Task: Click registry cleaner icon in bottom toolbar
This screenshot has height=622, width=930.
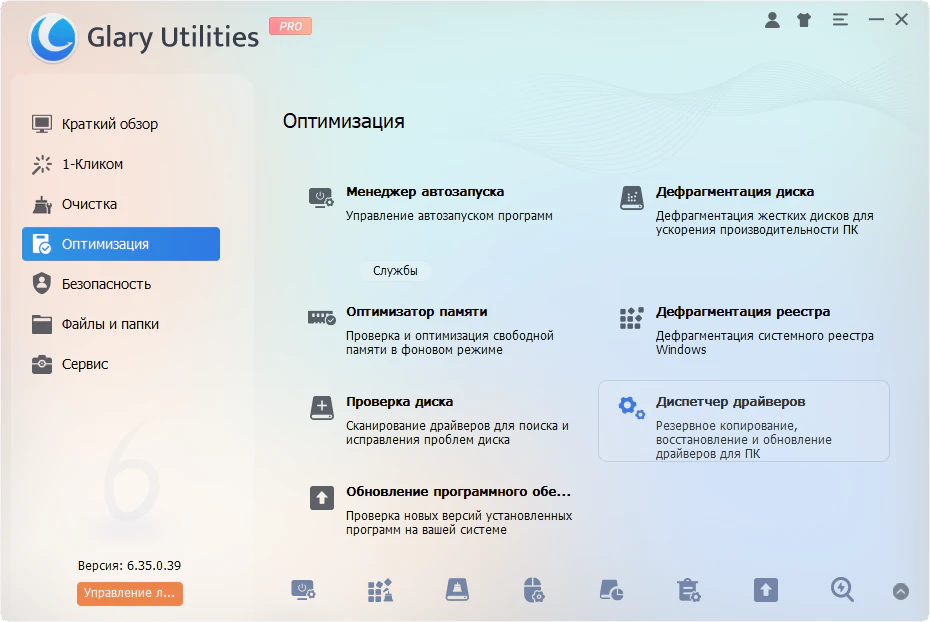Action: point(380,591)
